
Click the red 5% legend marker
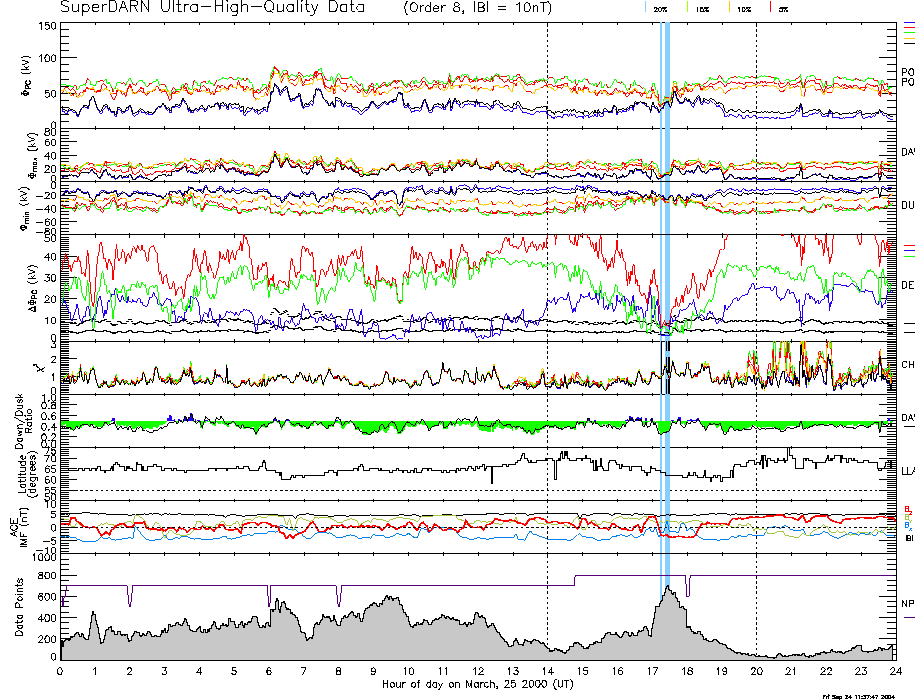point(768,8)
